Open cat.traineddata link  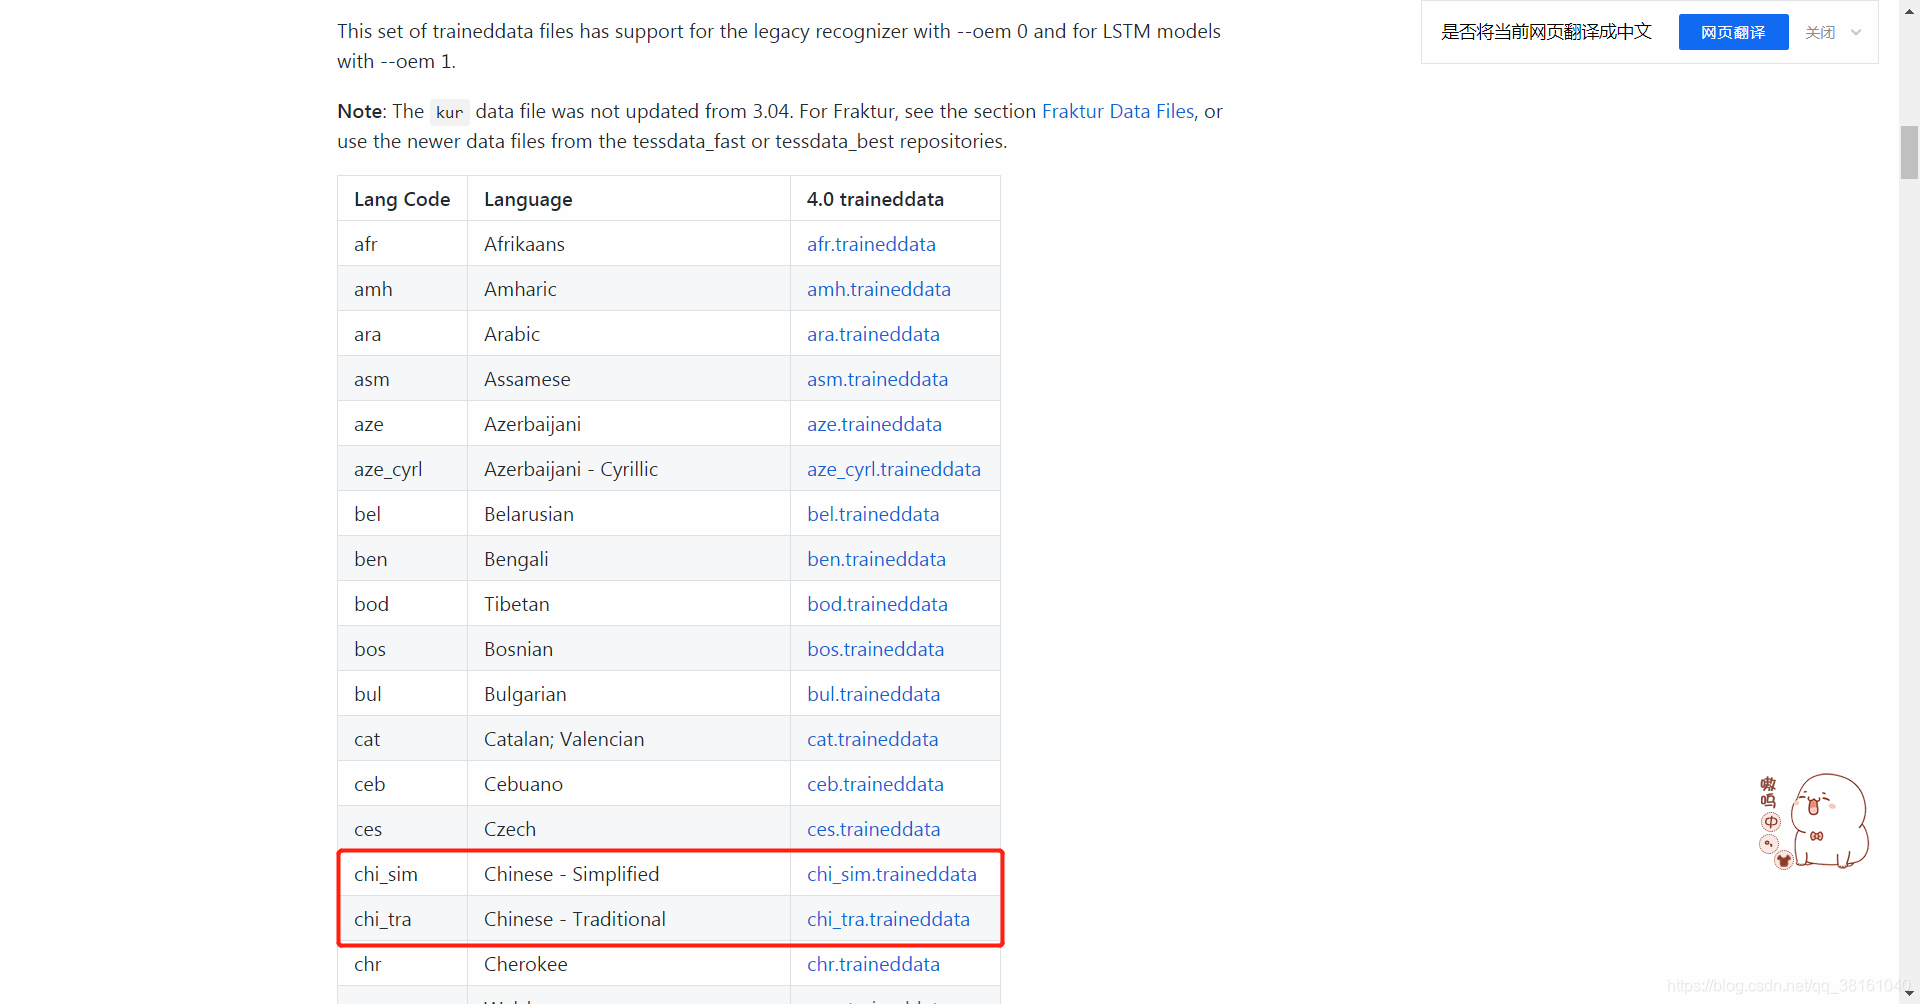tap(872, 739)
